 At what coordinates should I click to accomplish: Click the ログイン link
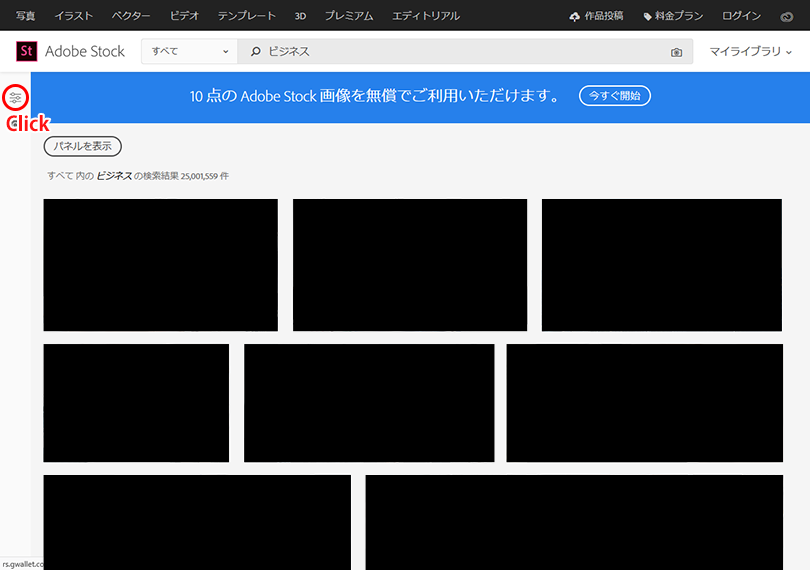741,16
